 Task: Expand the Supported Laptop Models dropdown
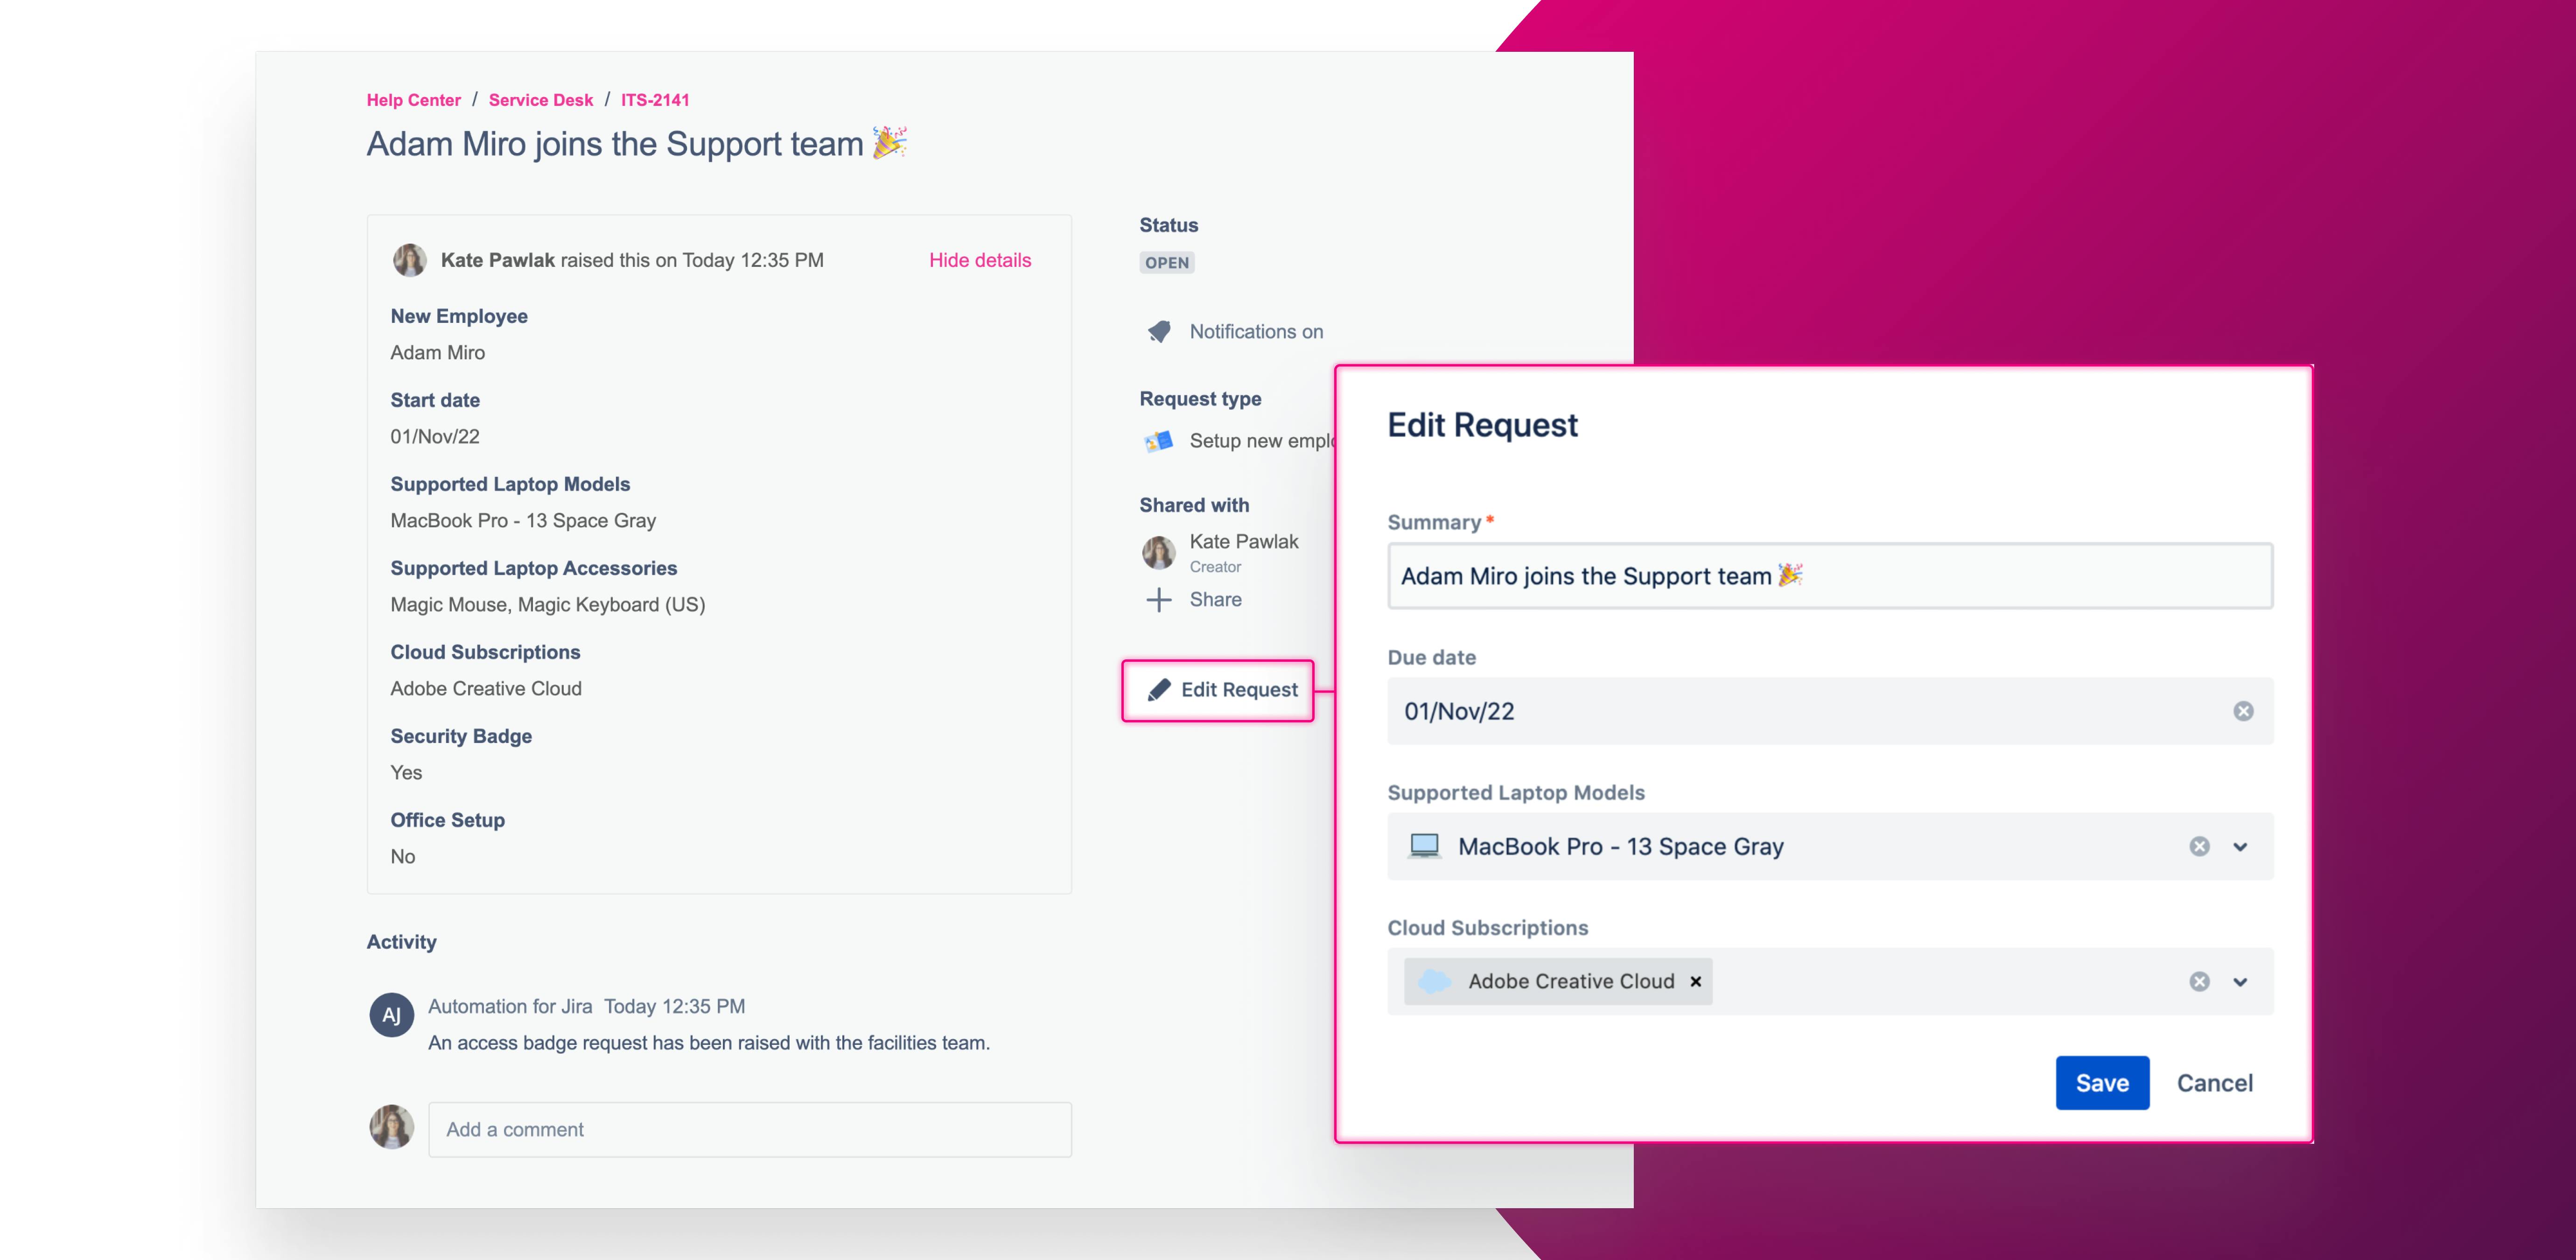(2240, 846)
